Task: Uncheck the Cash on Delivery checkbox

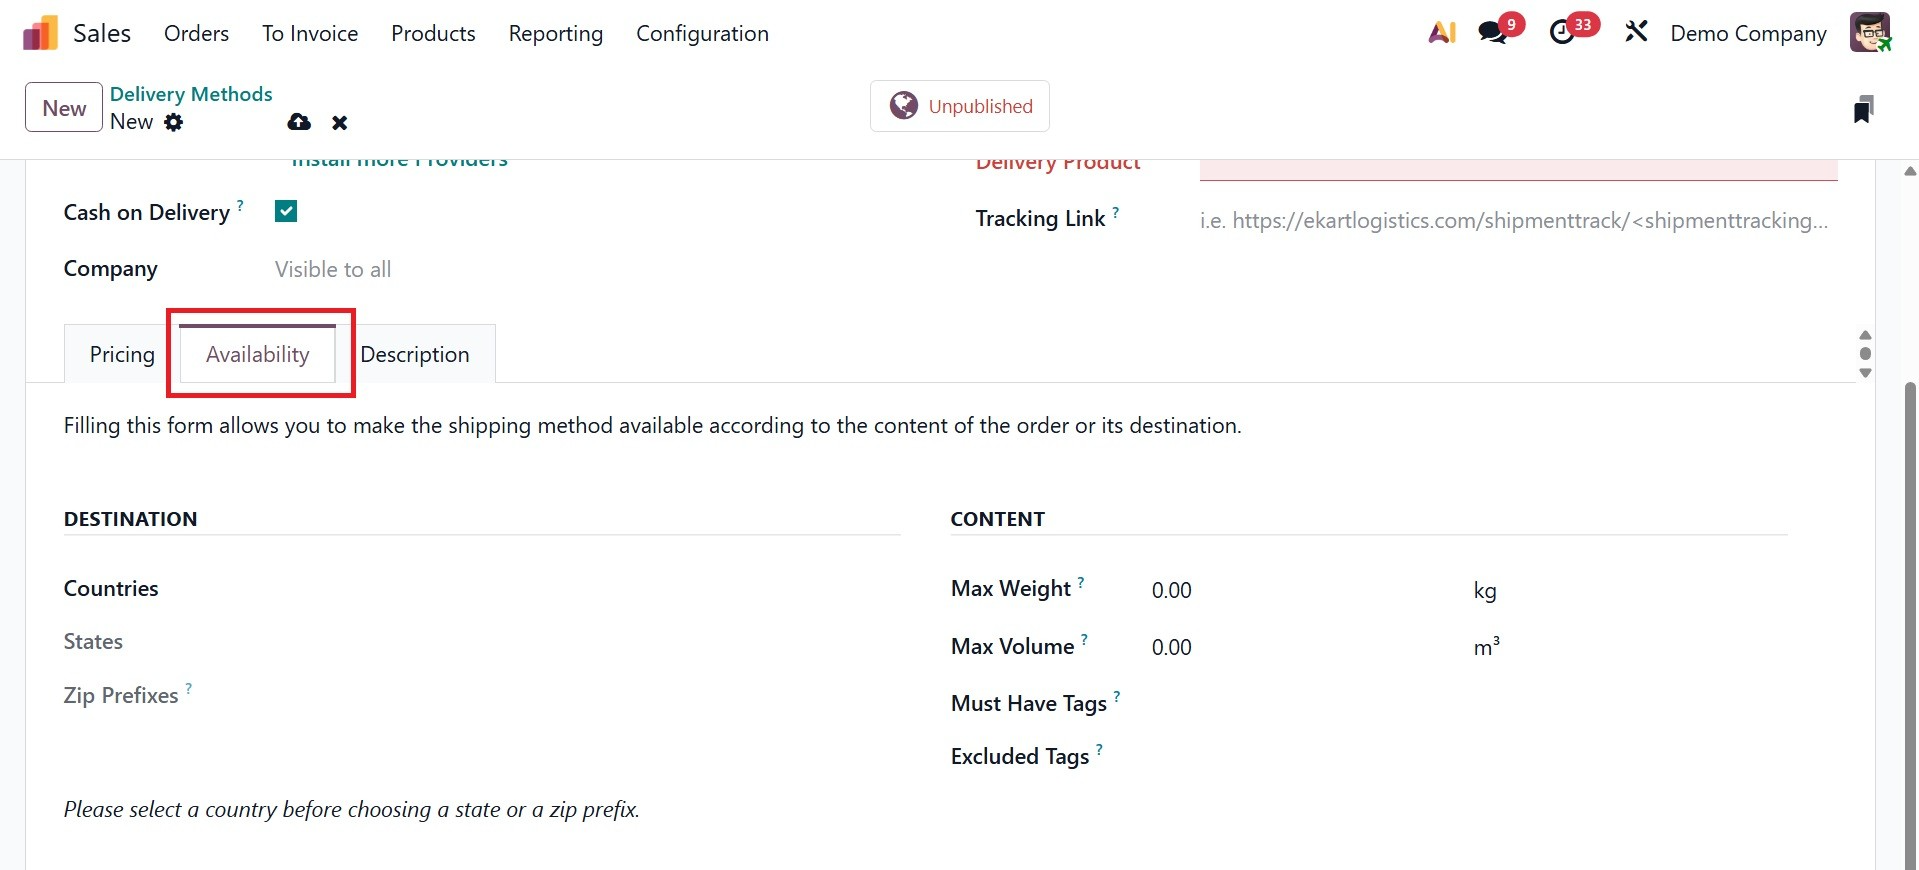Action: point(286,211)
